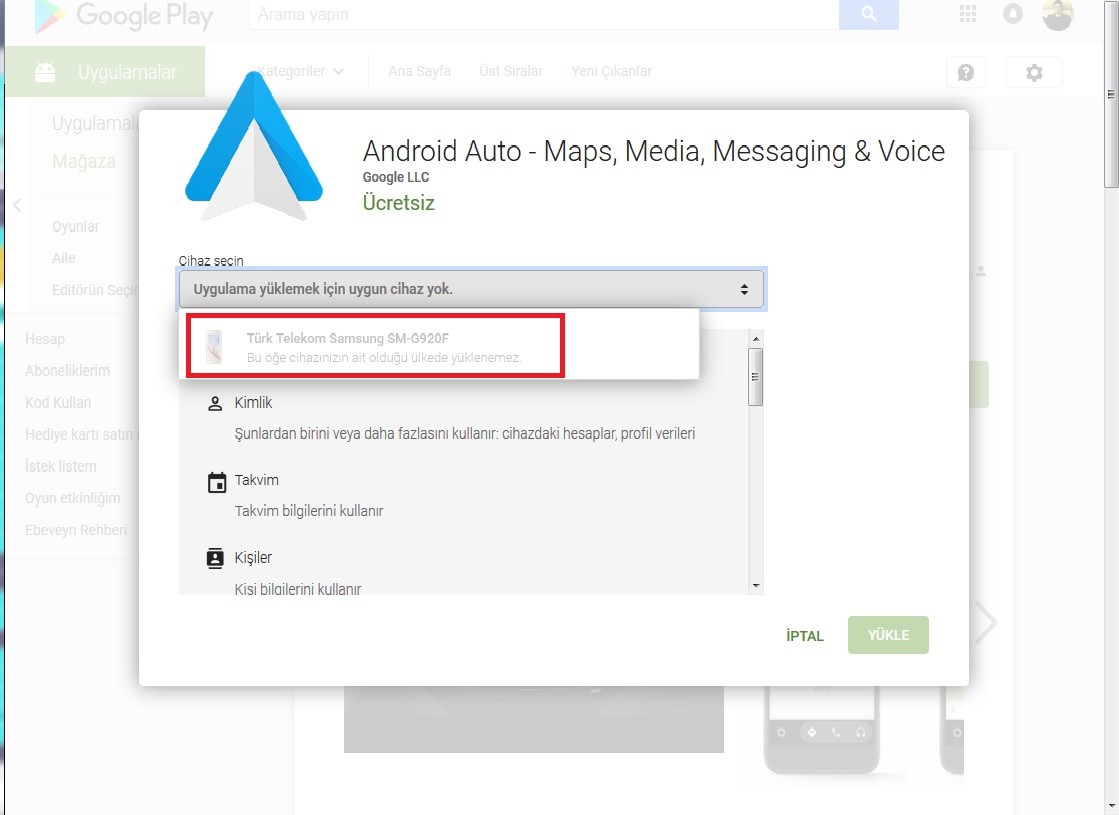
Task: Click the search magnifier button
Action: 869,14
